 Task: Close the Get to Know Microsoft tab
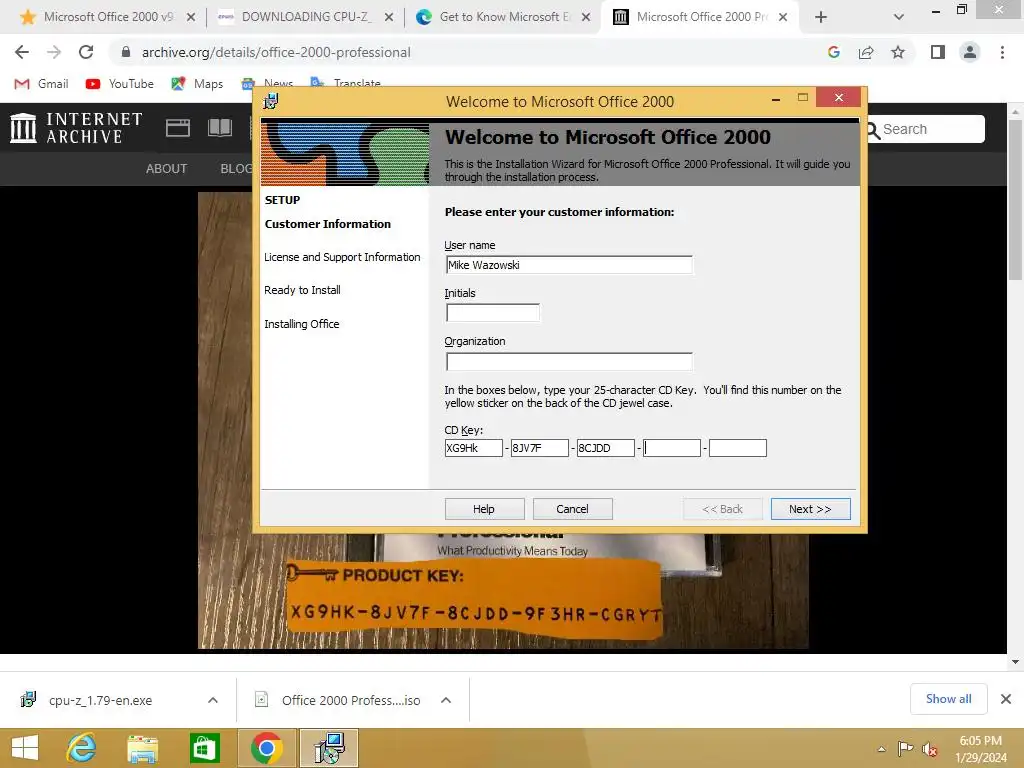tap(586, 18)
